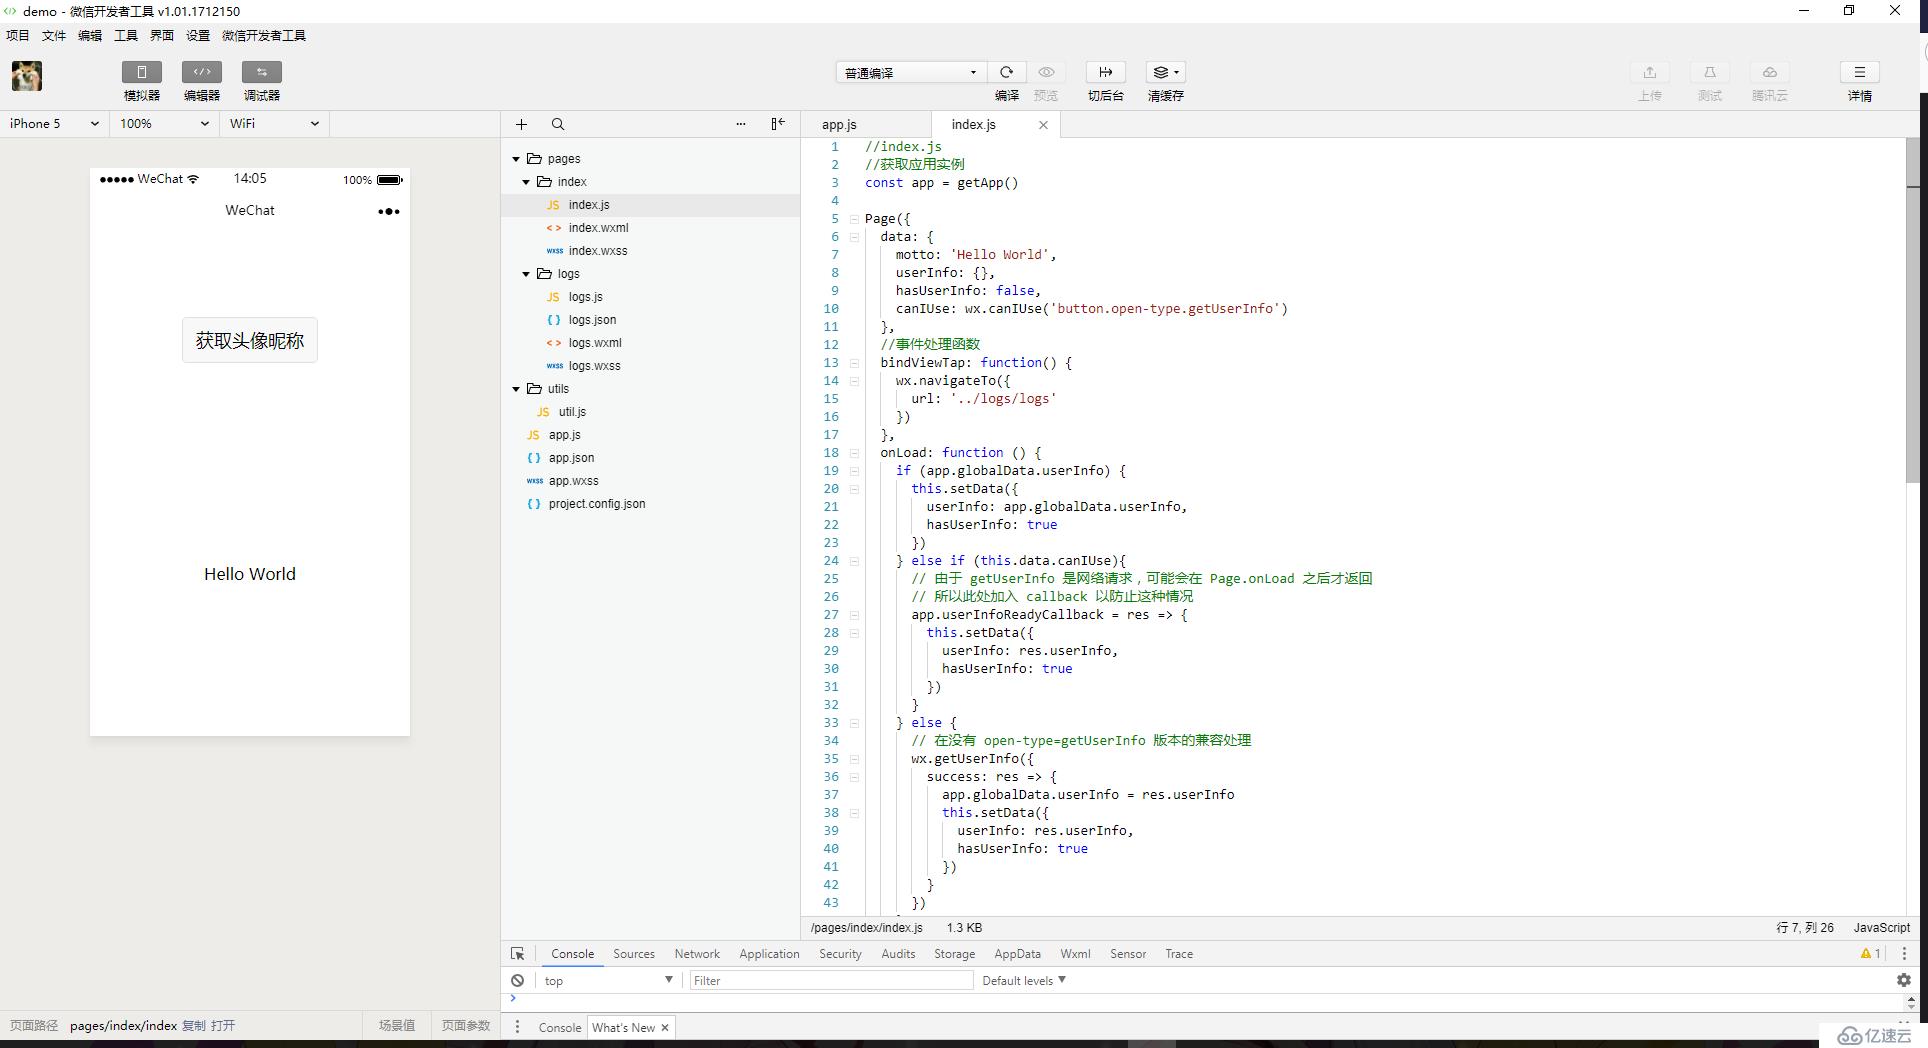Open the iPhone 5 device dropdown
1928x1048 pixels.
(55, 124)
